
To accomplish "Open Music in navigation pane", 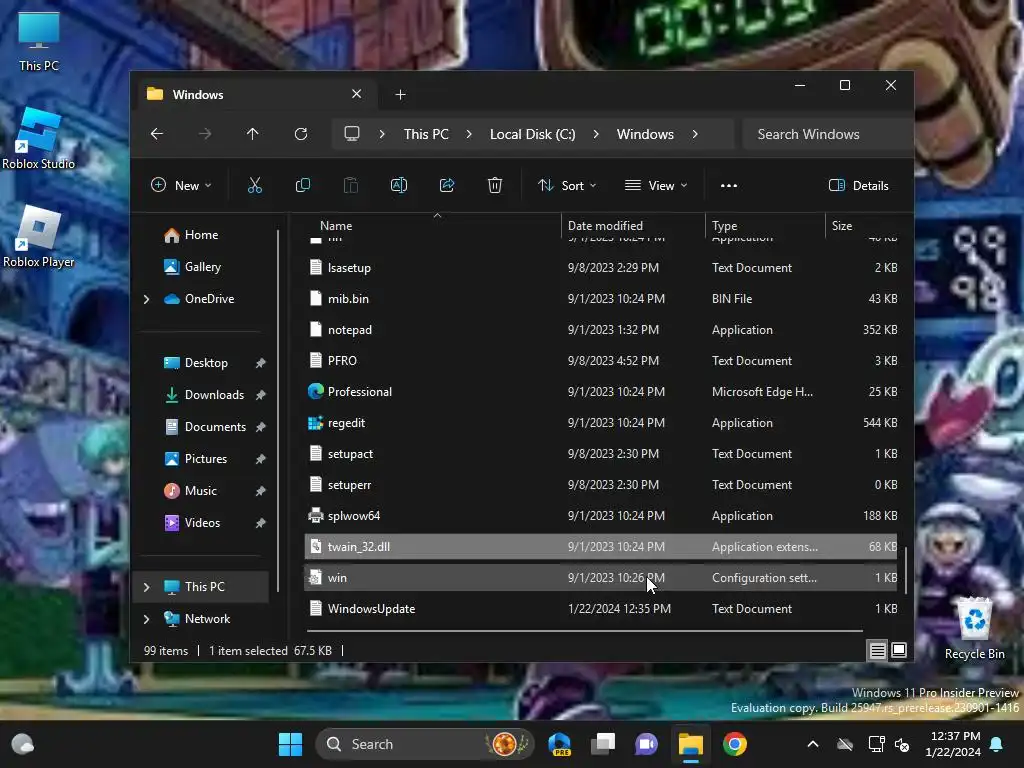I will [x=200, y=491].
